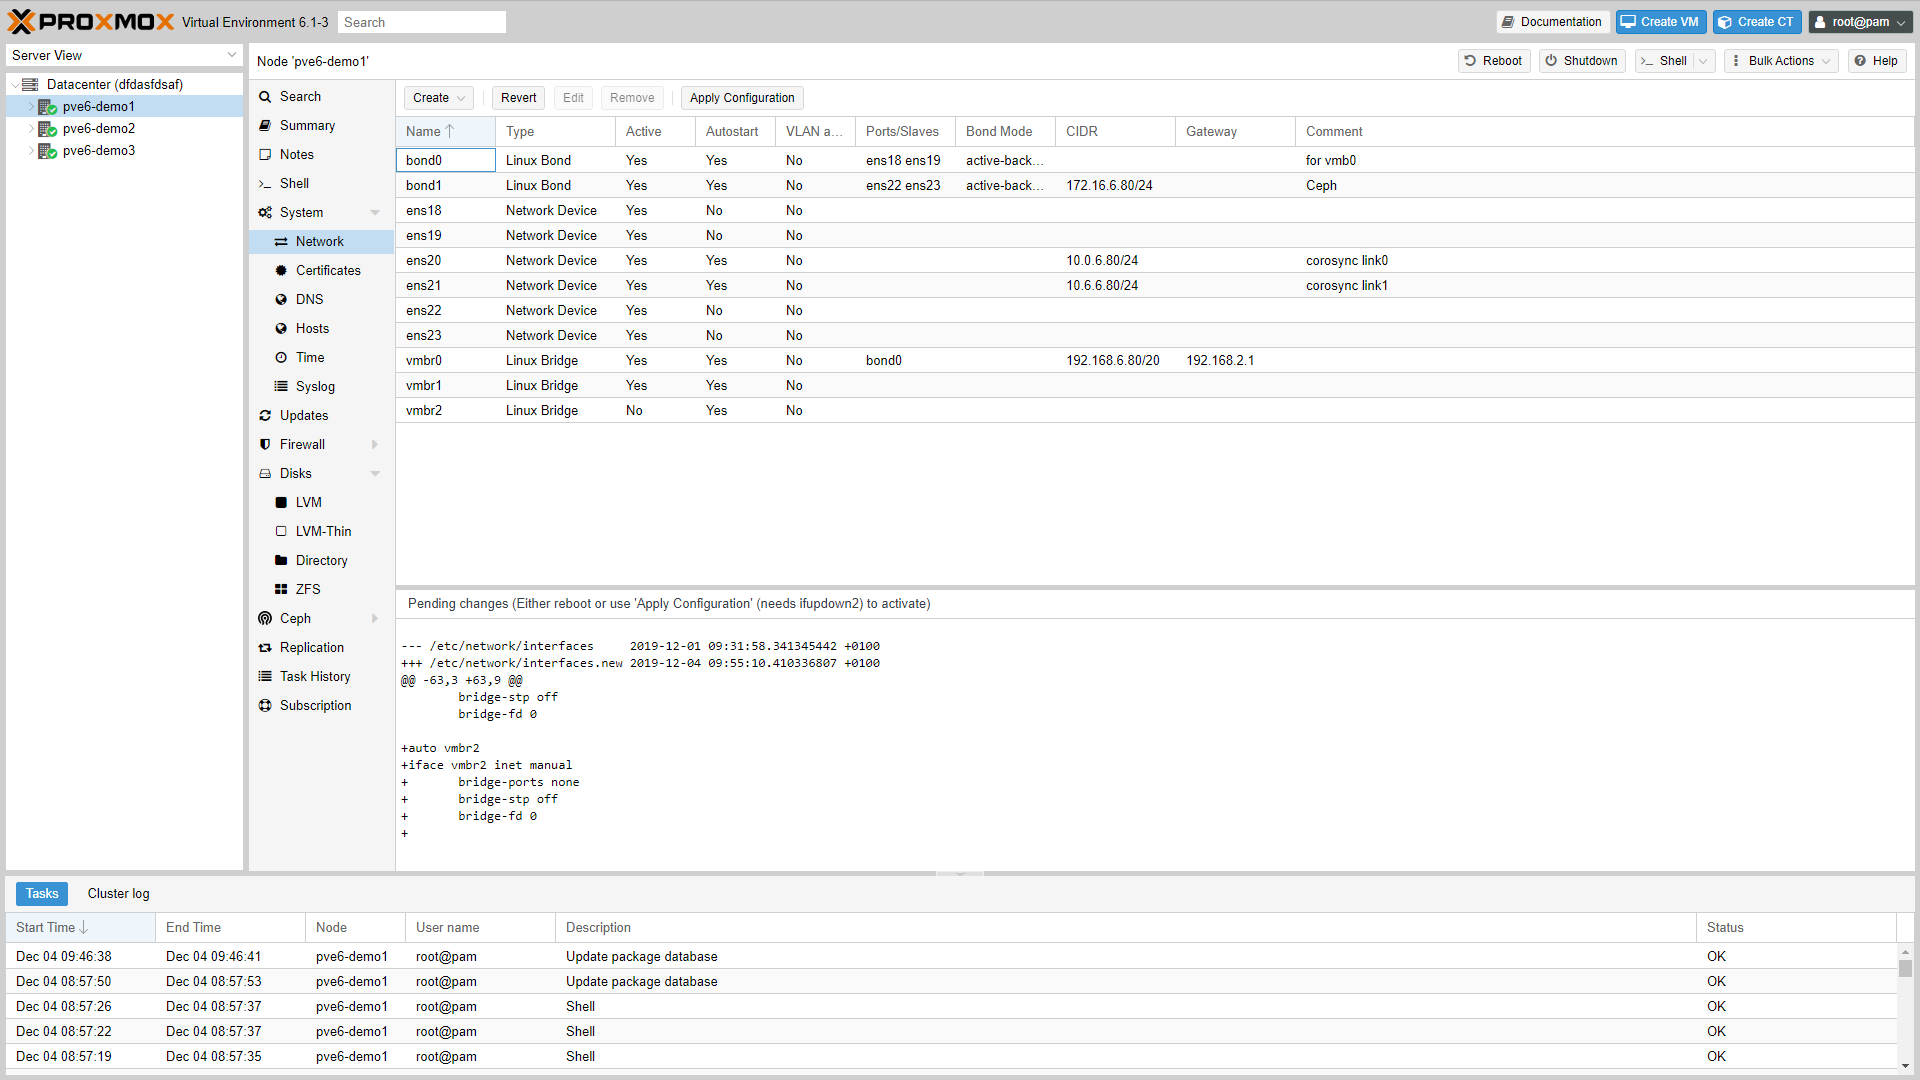
Task: Open the node Shell terminal icon in sidebar
Action: click(x=265, y=184)
